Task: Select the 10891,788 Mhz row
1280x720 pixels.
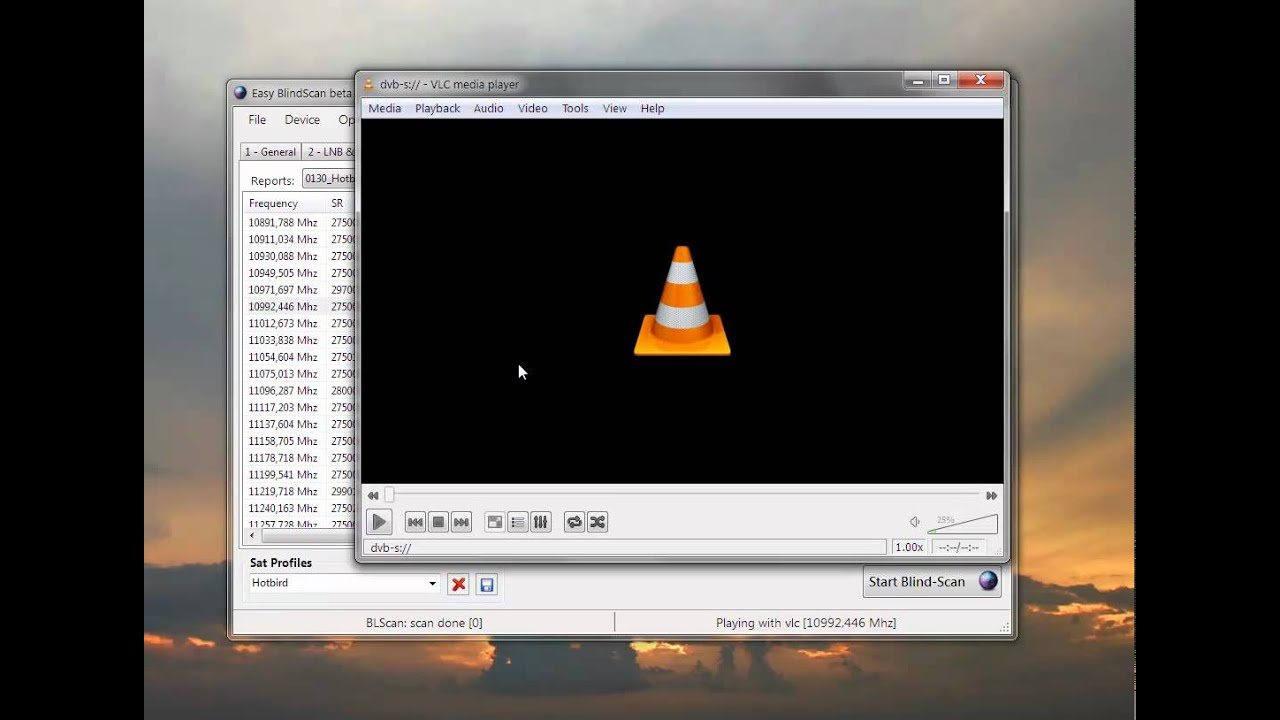Action: (300, 223)
